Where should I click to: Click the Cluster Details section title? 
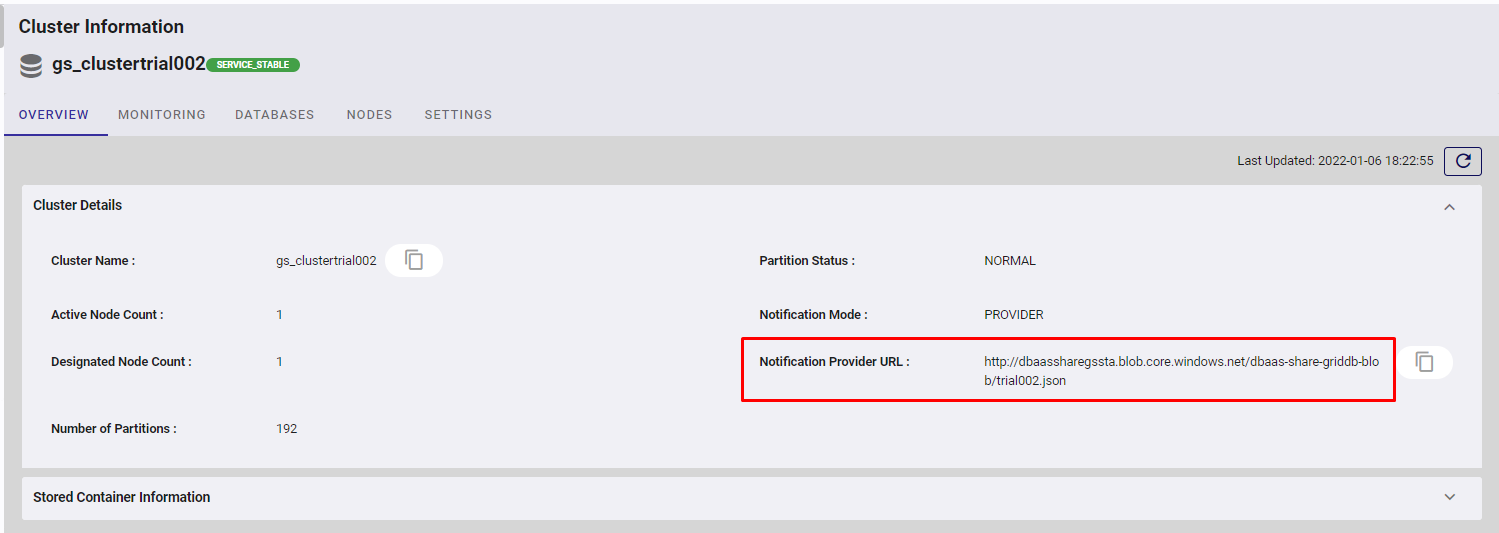click(x=78, y=205)
